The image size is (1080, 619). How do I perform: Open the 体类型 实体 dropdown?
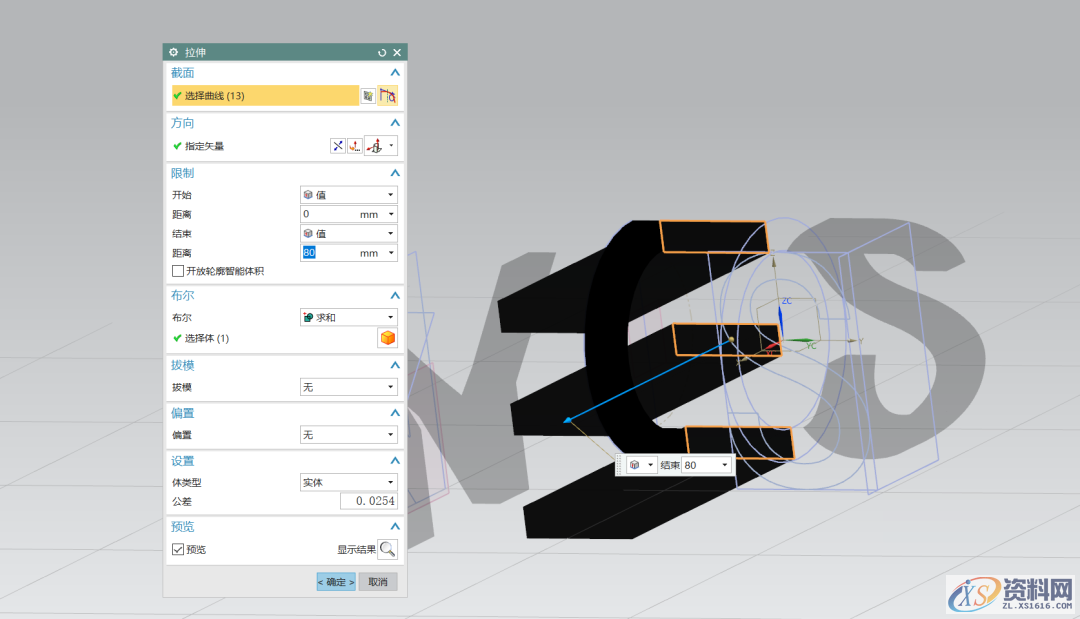[x=349, y=482]
